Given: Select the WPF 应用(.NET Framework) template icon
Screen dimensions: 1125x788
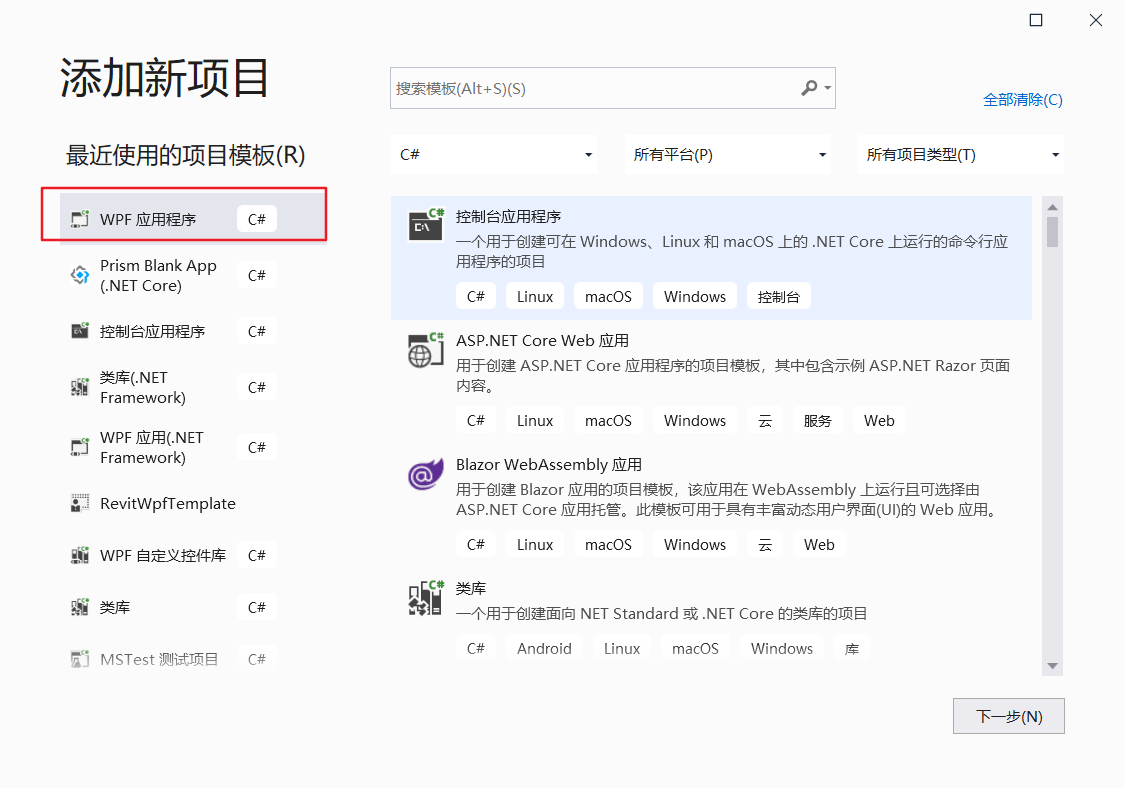Looking at the screenshot, I should tap(80, 447).
